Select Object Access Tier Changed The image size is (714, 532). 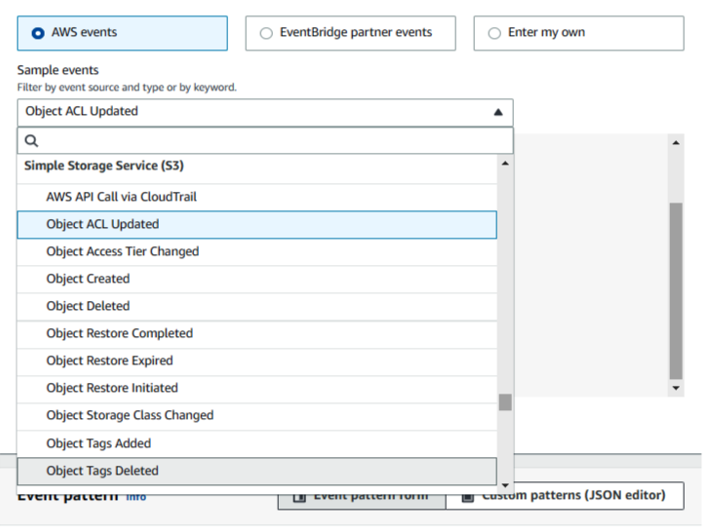click(x=257, y=252)
